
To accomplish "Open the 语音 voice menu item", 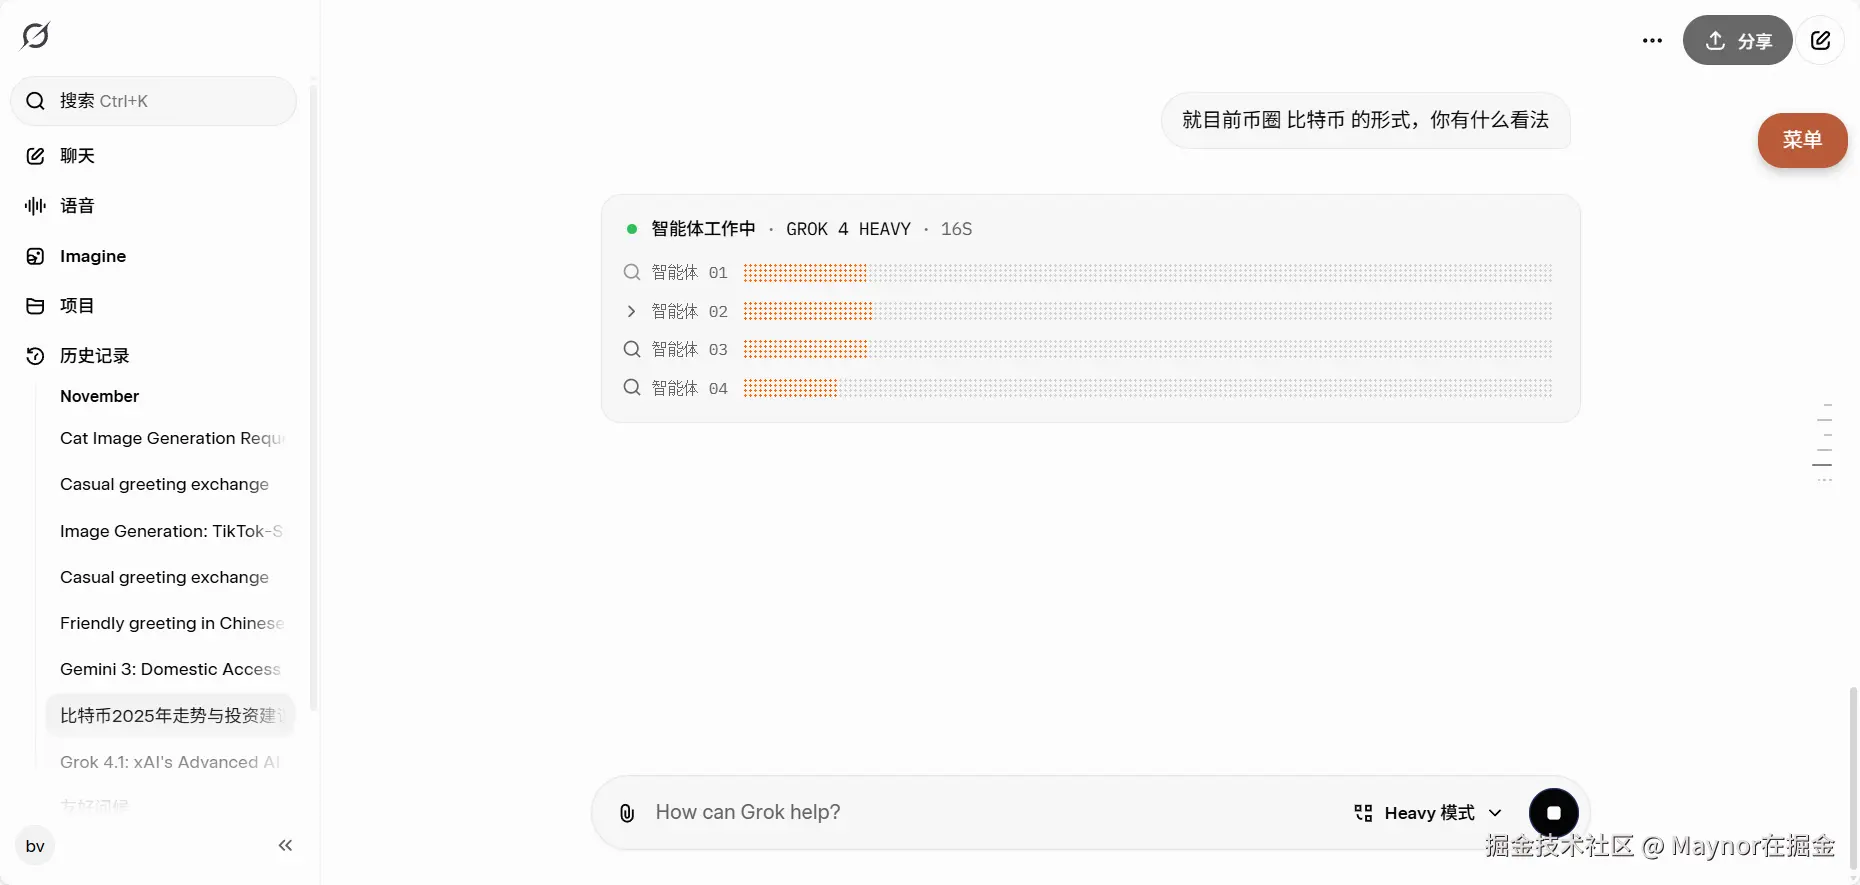I will pos(77,206).
